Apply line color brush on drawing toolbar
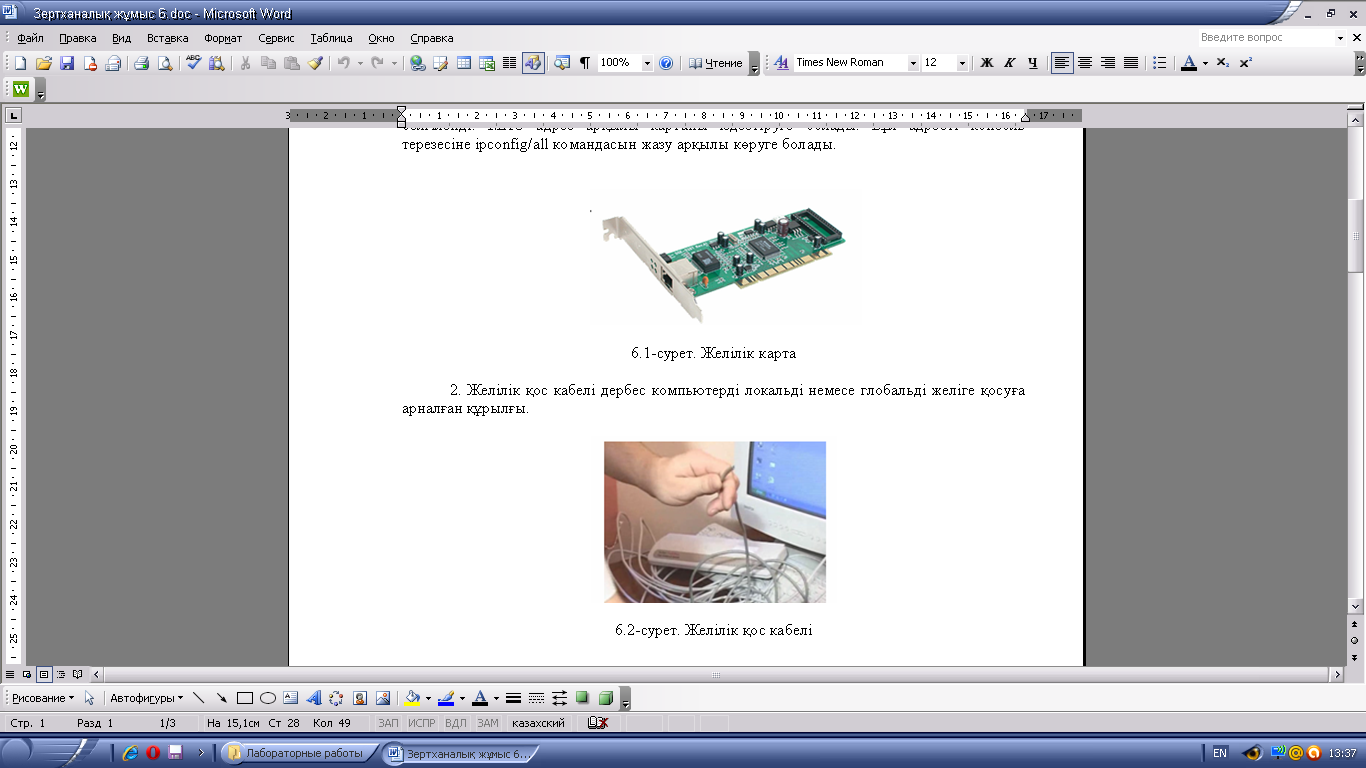Screen dimensions: 1366x768 [x=446, y=698]
